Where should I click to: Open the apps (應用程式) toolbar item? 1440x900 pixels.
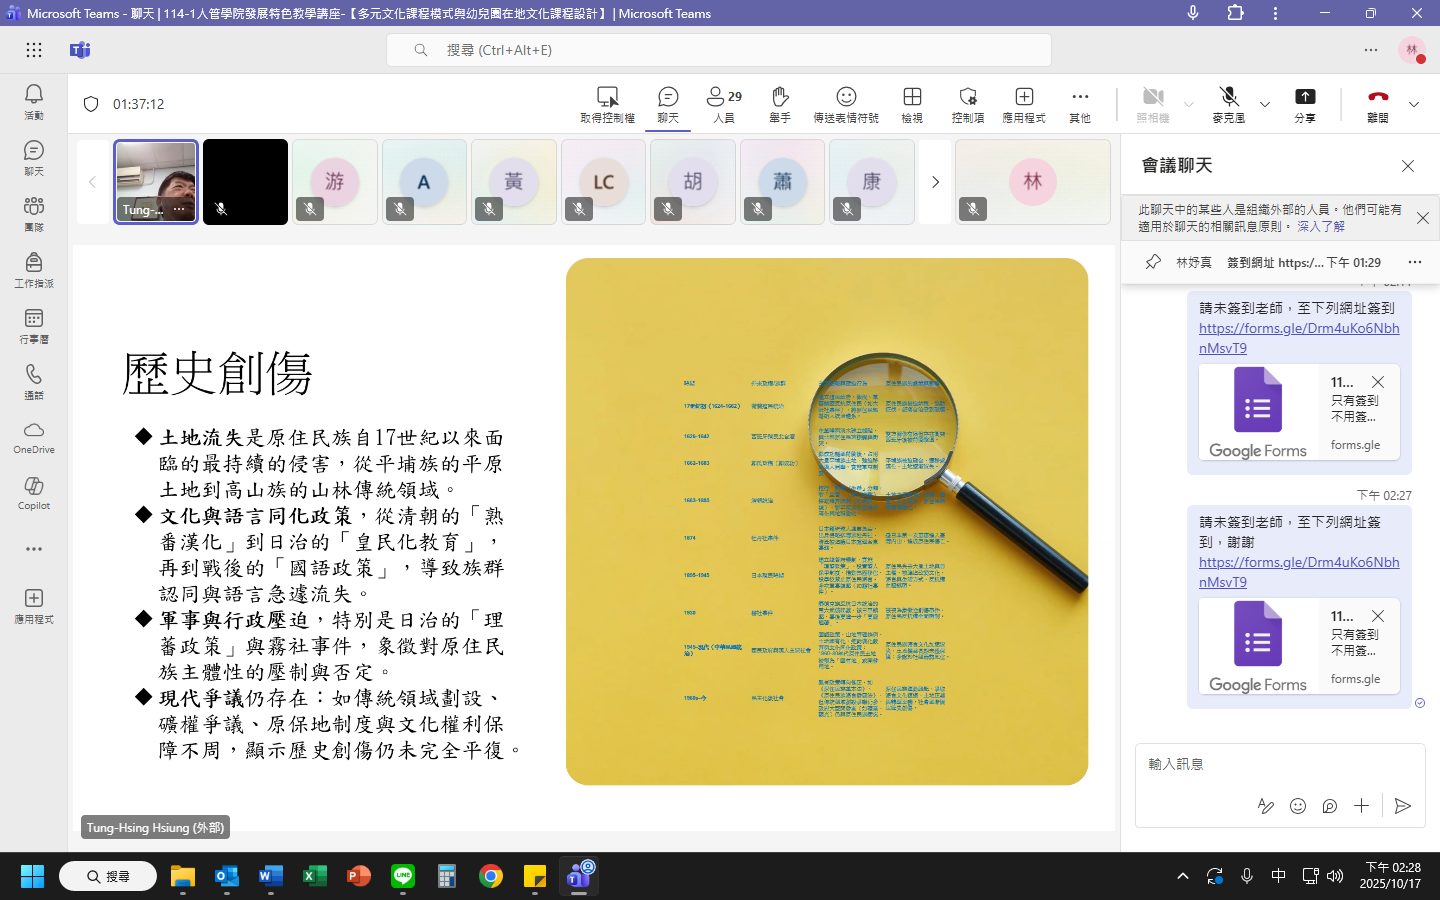[x=1024, y=103]
